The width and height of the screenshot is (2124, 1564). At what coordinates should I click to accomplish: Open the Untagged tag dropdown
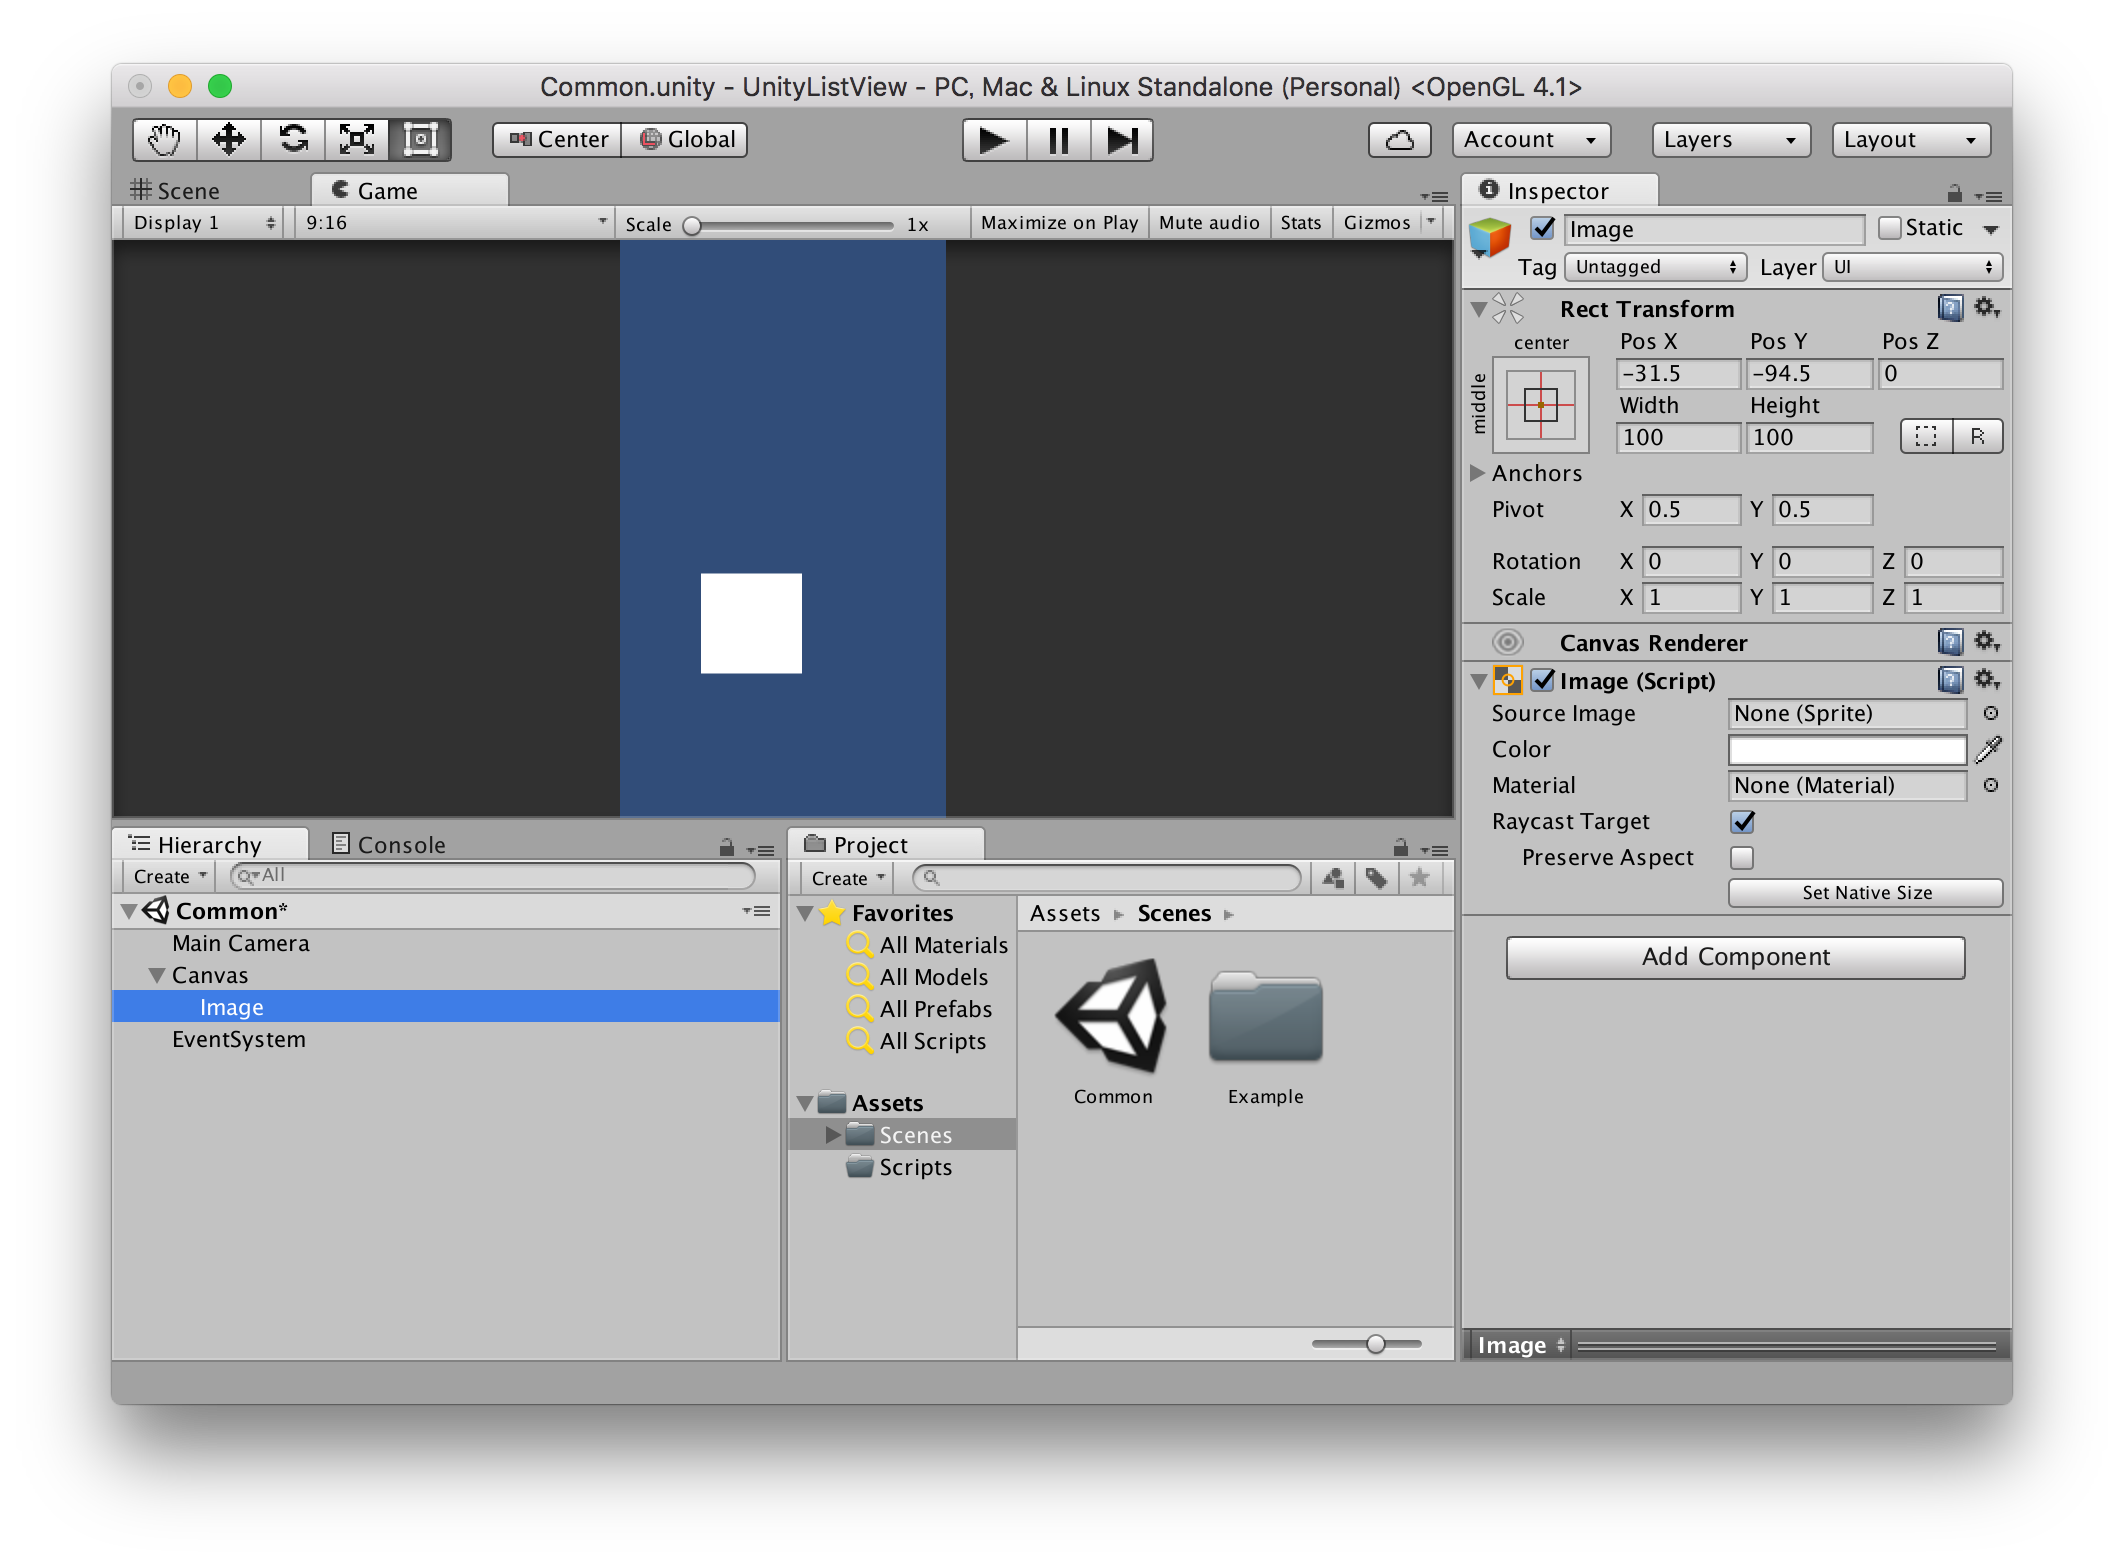pyautogui.click(x=1654, y=267)
